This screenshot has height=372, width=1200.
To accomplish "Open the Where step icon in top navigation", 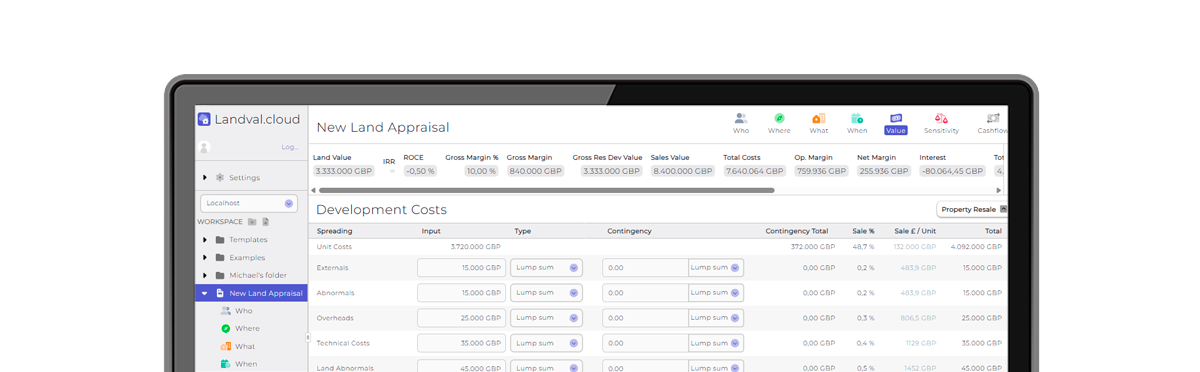I will pyautogui.click(x=779, y=118).
